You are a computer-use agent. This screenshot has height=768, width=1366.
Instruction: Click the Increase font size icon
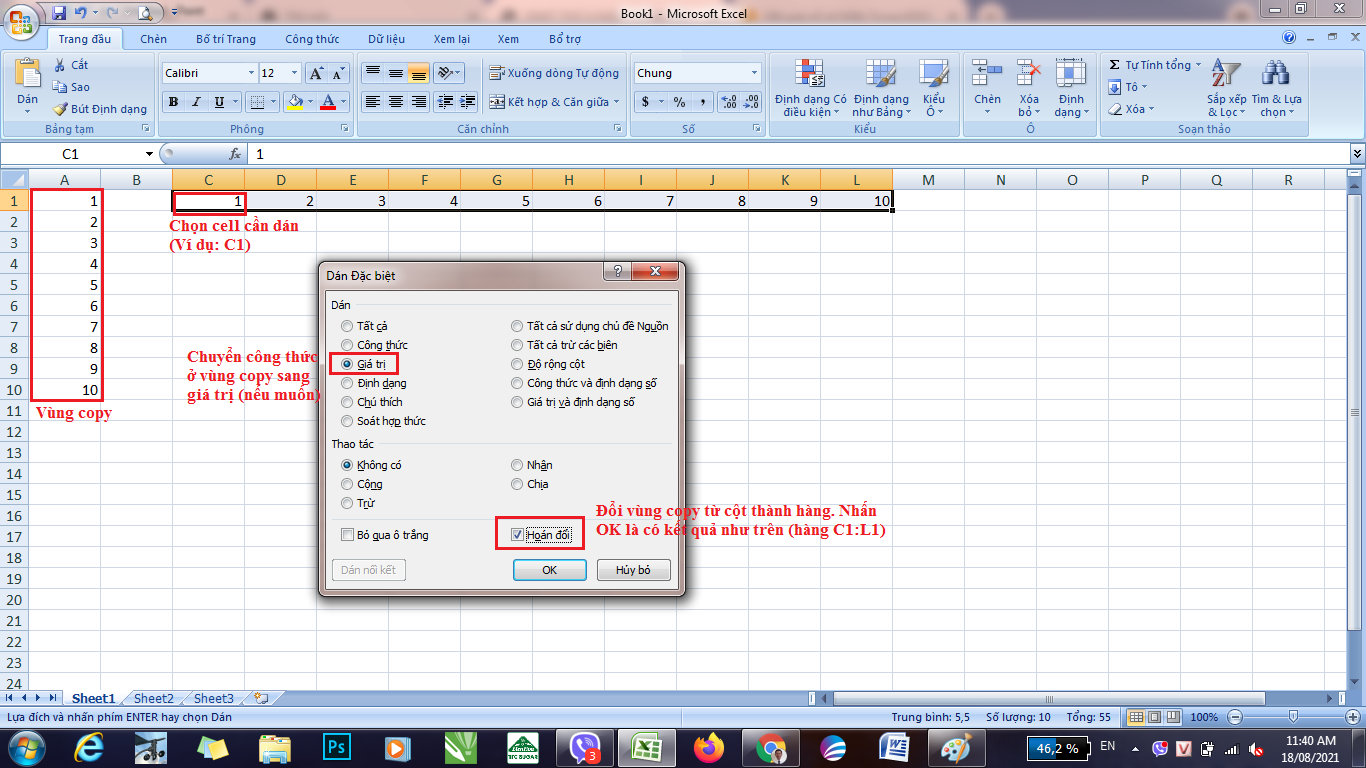click(315, 73)
